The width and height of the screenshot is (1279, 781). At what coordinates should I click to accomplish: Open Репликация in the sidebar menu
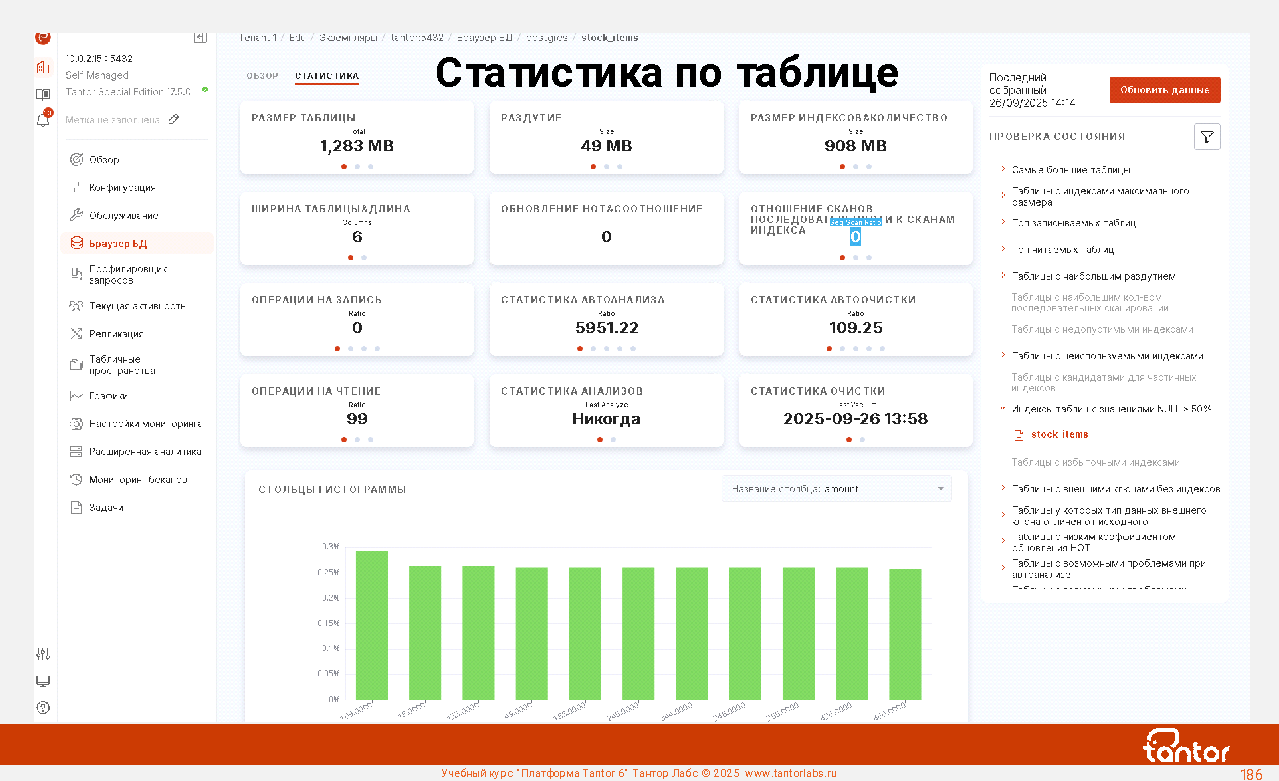116,334
